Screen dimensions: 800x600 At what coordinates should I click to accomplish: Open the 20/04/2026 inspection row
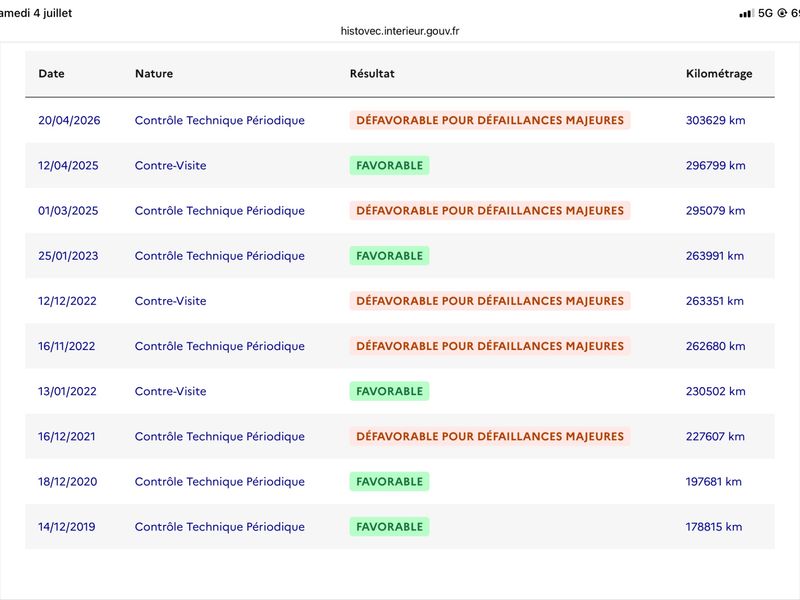click(x=400, y=120)
